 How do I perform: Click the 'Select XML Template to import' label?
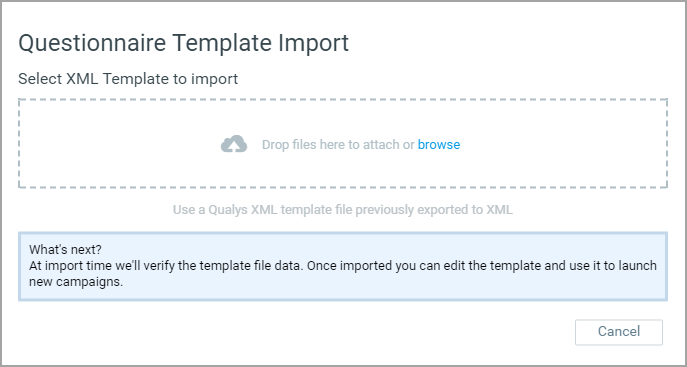point(128,79)
